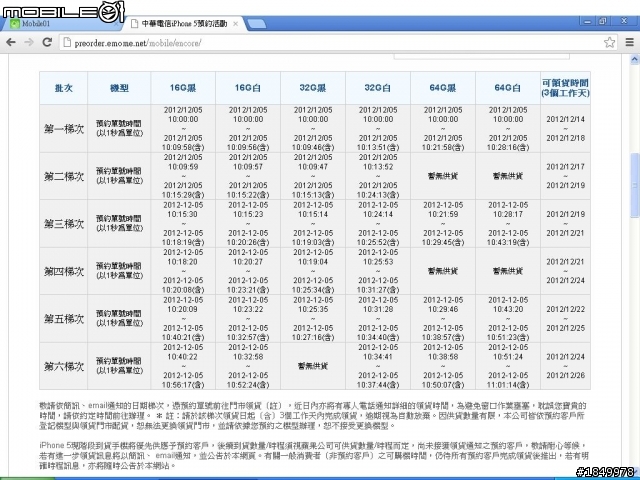Click the 16G黑 column header
The width and height of the screenshot is (640, 480).
183,88
